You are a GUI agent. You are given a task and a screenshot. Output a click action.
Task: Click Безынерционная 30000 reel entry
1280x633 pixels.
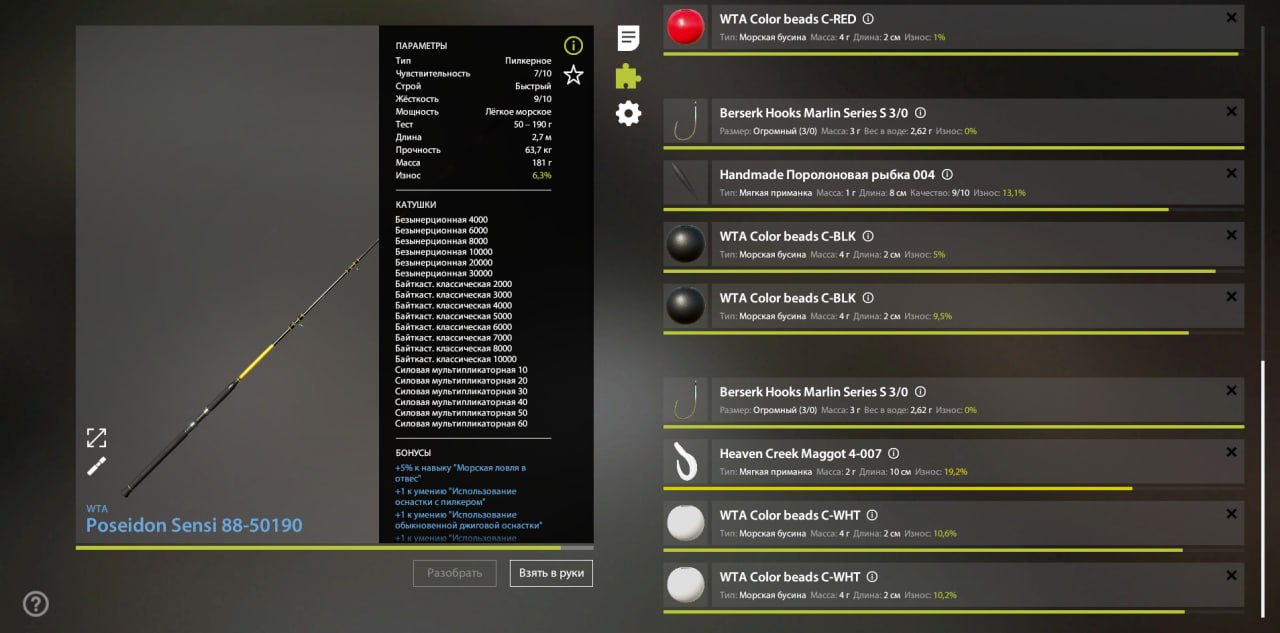[444, 273]
